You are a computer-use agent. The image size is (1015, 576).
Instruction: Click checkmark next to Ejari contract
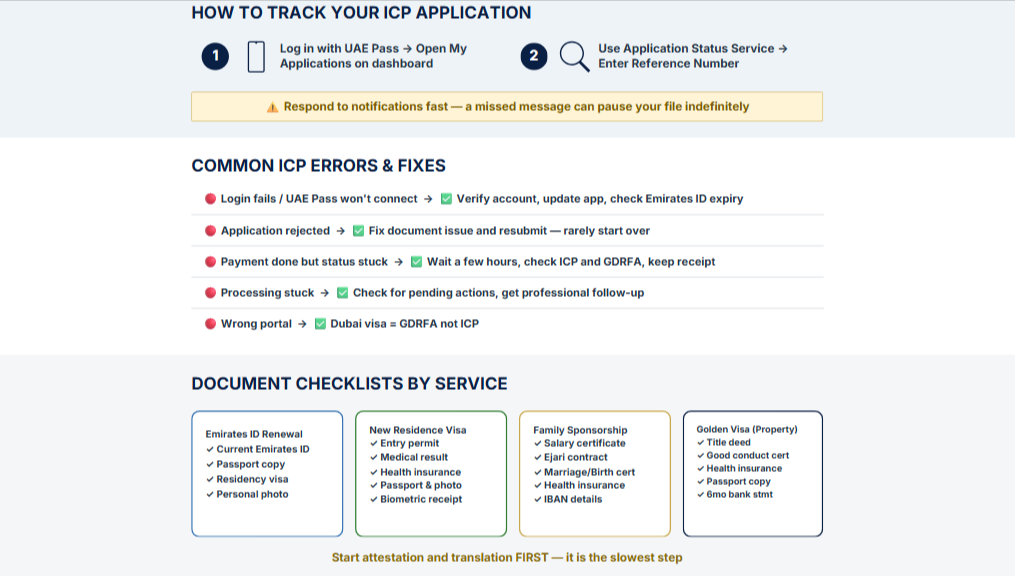(x=537, y=457)
